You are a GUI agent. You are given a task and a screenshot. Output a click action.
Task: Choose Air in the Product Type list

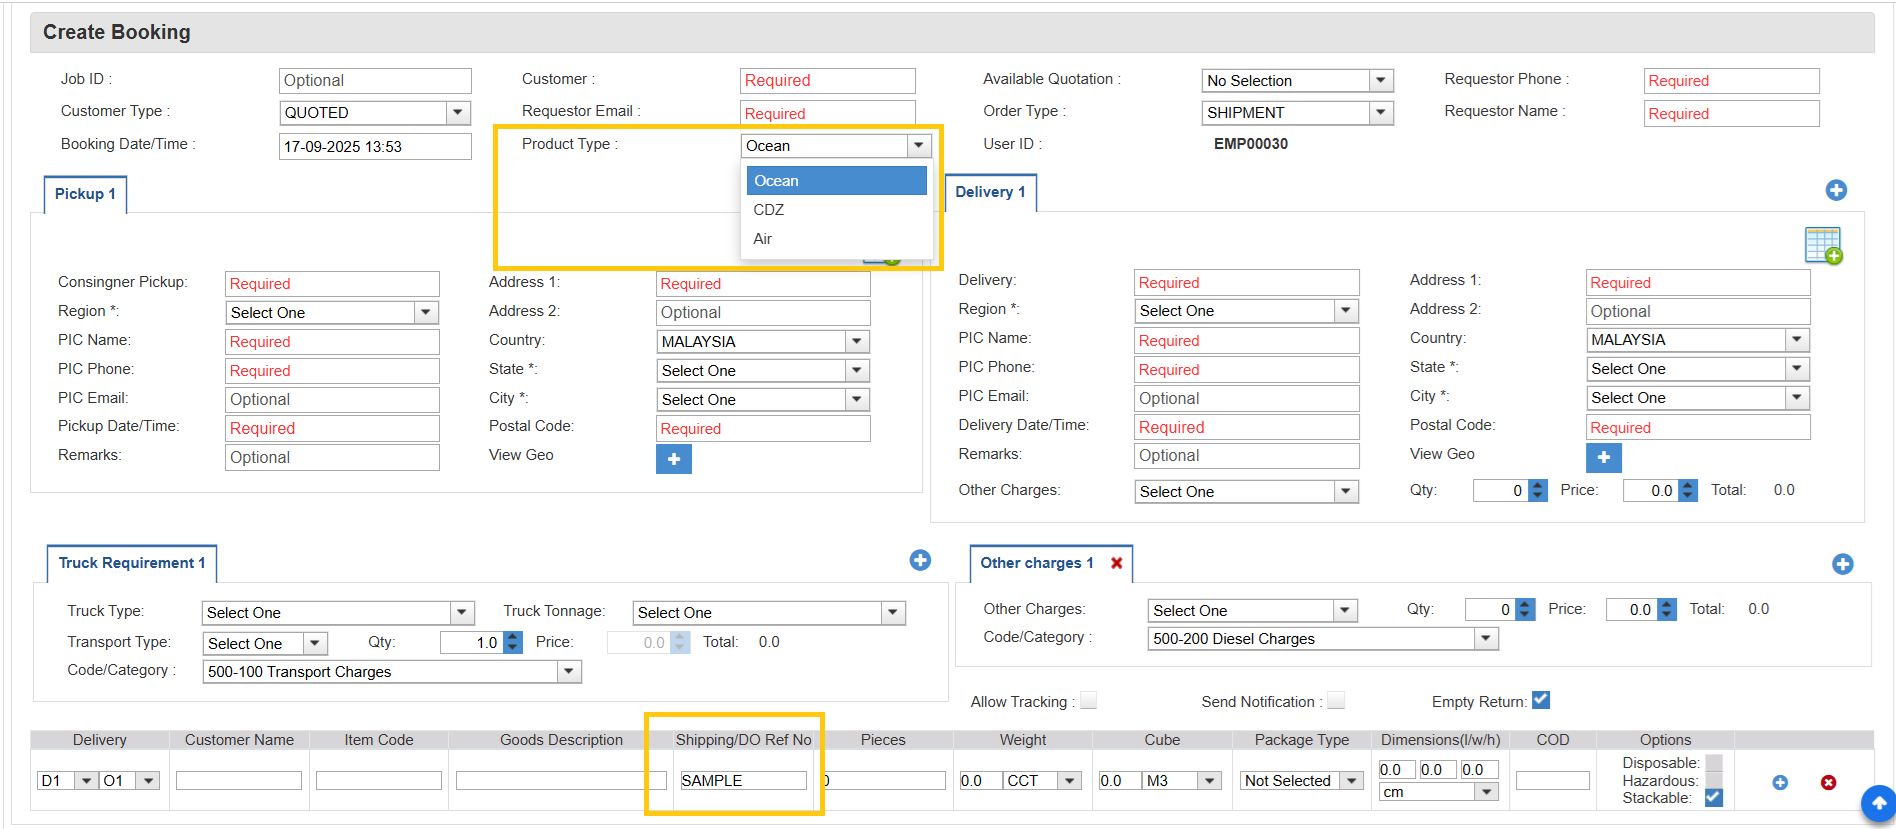(837, 239)
